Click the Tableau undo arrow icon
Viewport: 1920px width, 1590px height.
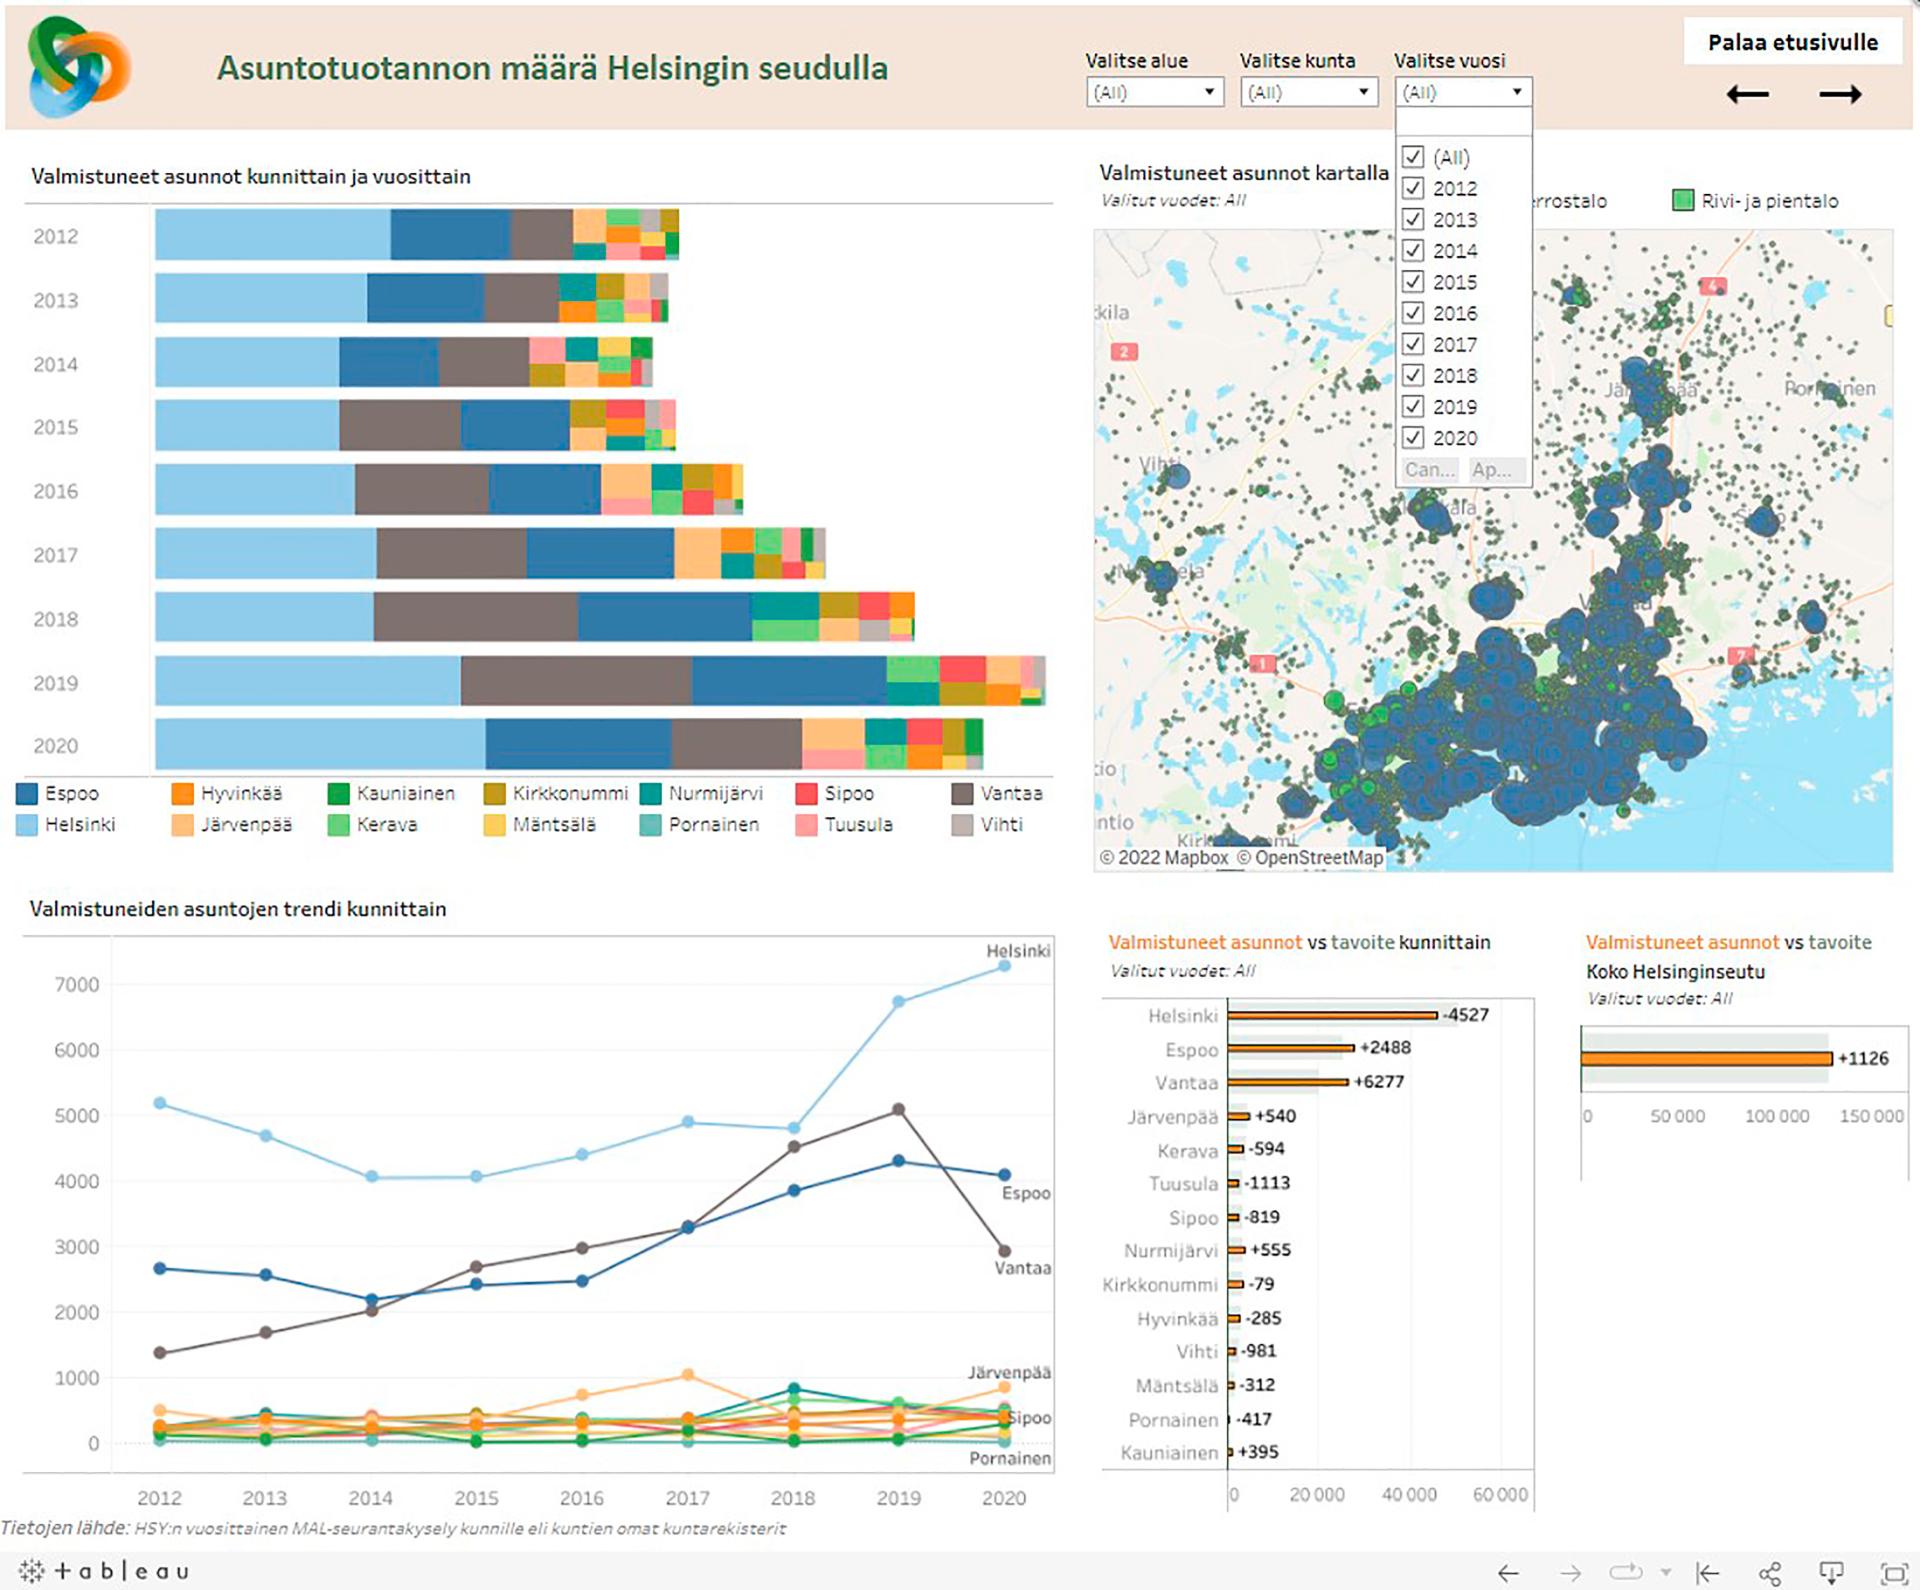1508,1573
